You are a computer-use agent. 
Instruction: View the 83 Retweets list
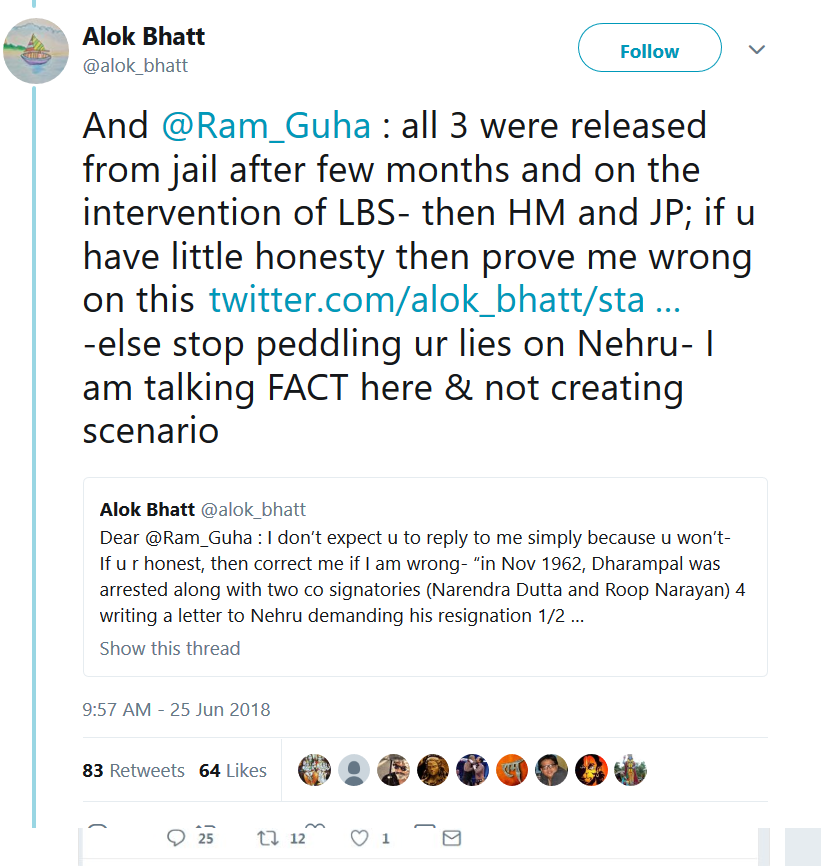(133, 770)
